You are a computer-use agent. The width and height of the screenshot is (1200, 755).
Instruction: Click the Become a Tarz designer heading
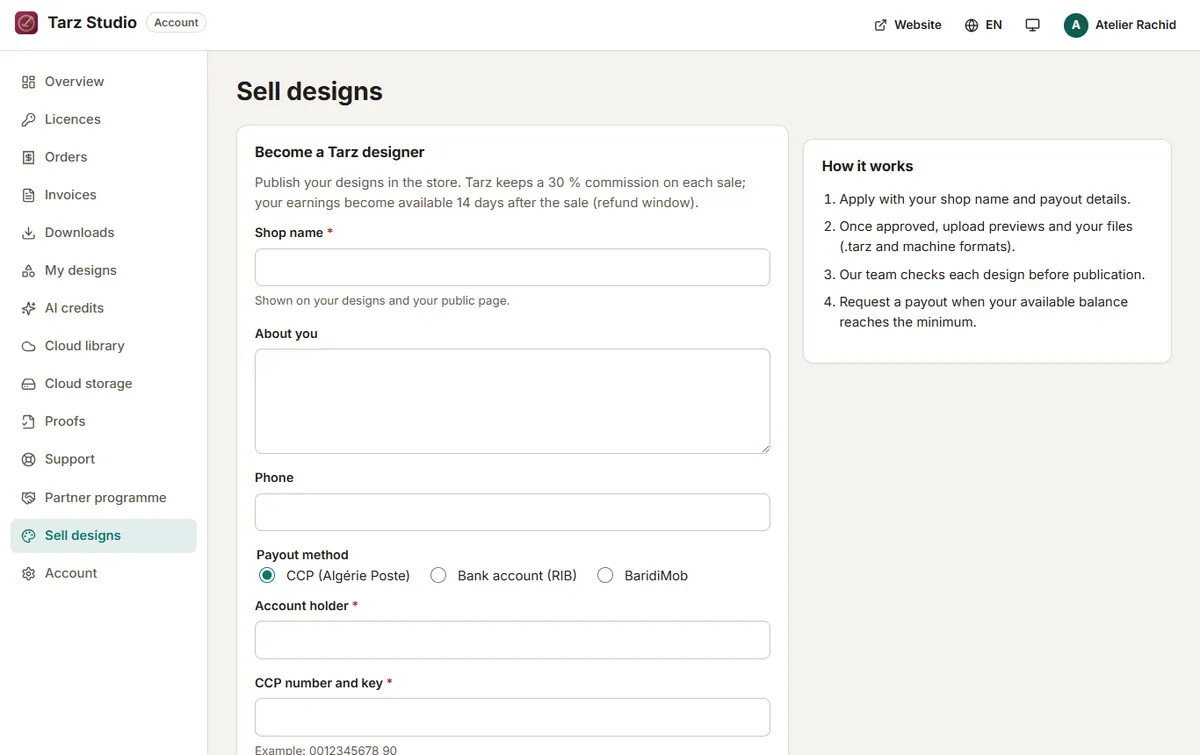340,152
